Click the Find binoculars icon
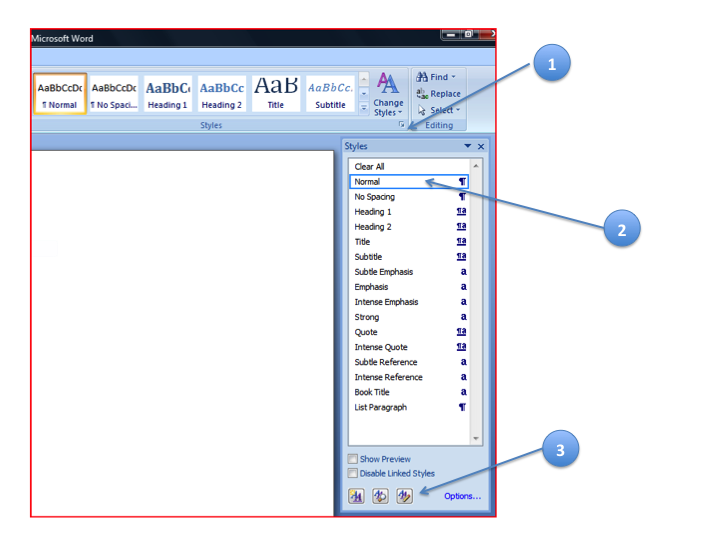Image resolution: width=720 pixels, height=540 pixels. (422, 77)
